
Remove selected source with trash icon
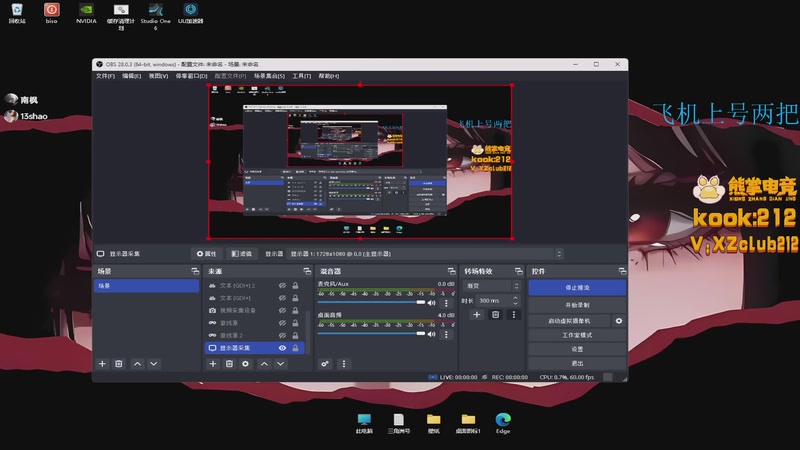[x=229, y=364]
